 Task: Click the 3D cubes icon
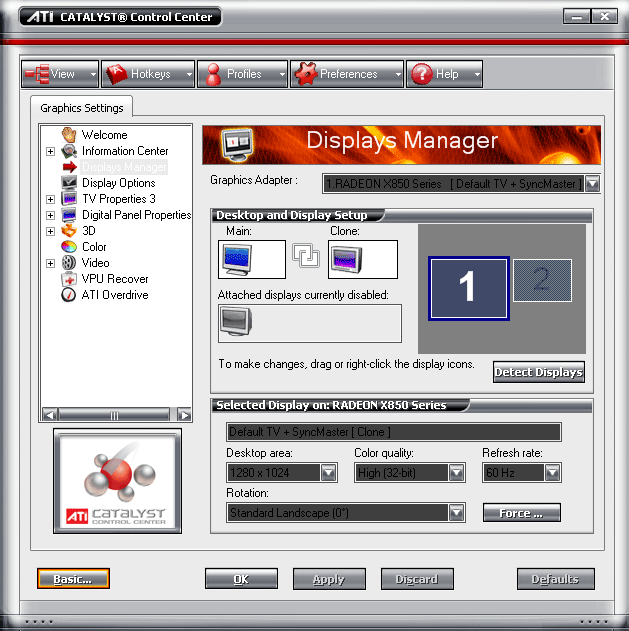click(69, 231)
